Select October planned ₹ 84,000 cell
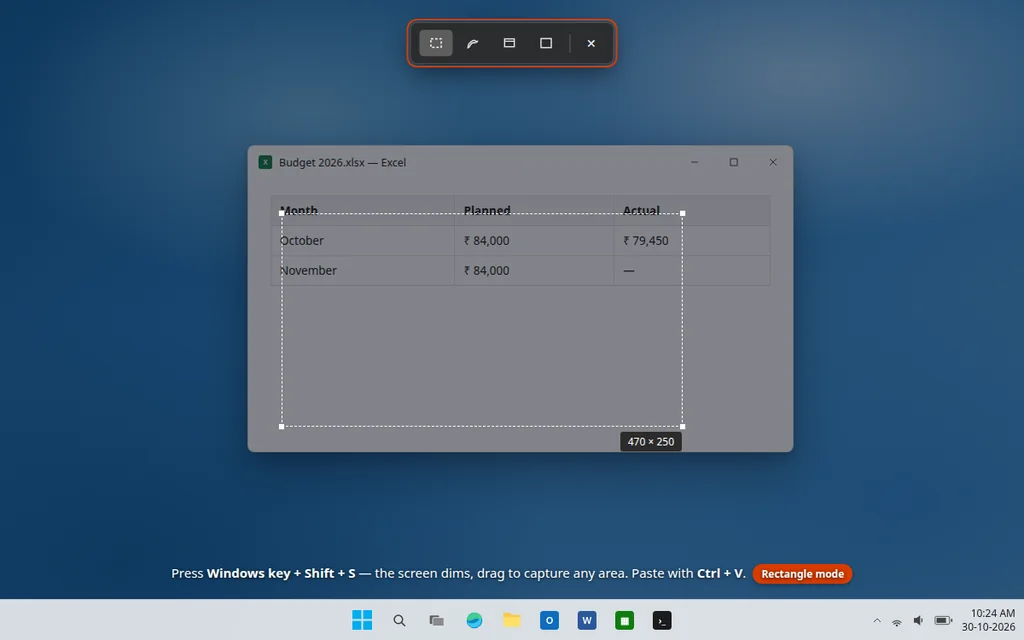The image size is (1024, 640). [534, 240]
